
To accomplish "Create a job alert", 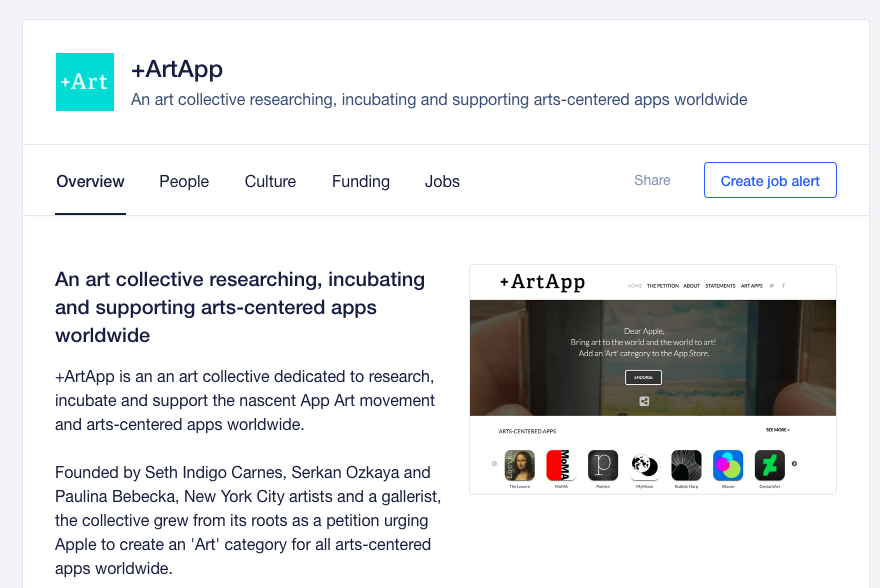I will [770, 180].
